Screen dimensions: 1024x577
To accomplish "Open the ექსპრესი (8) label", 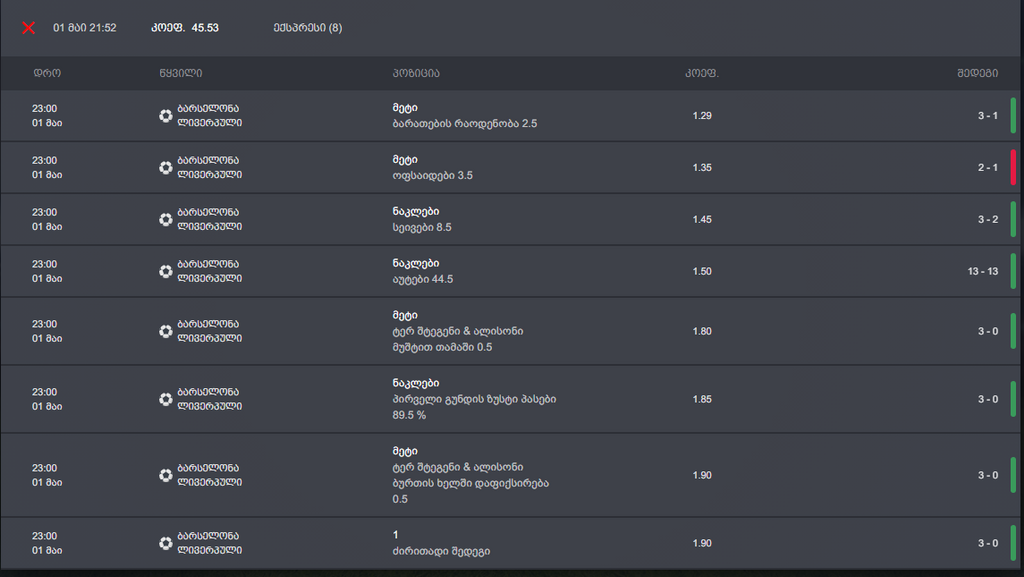I will [x=307, y=28].
